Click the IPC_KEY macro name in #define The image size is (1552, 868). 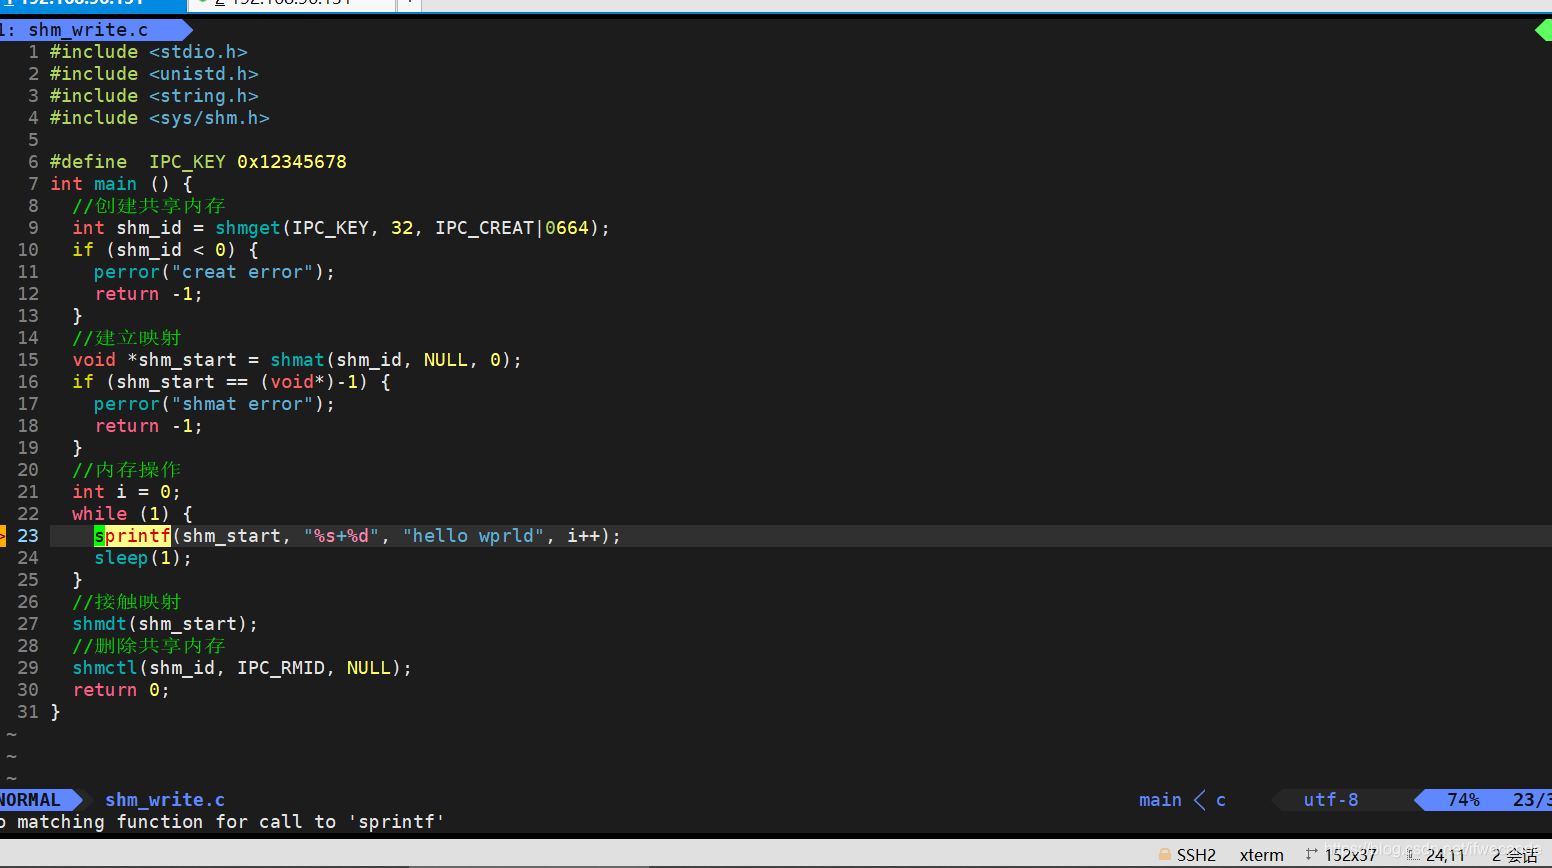(187, 162)
